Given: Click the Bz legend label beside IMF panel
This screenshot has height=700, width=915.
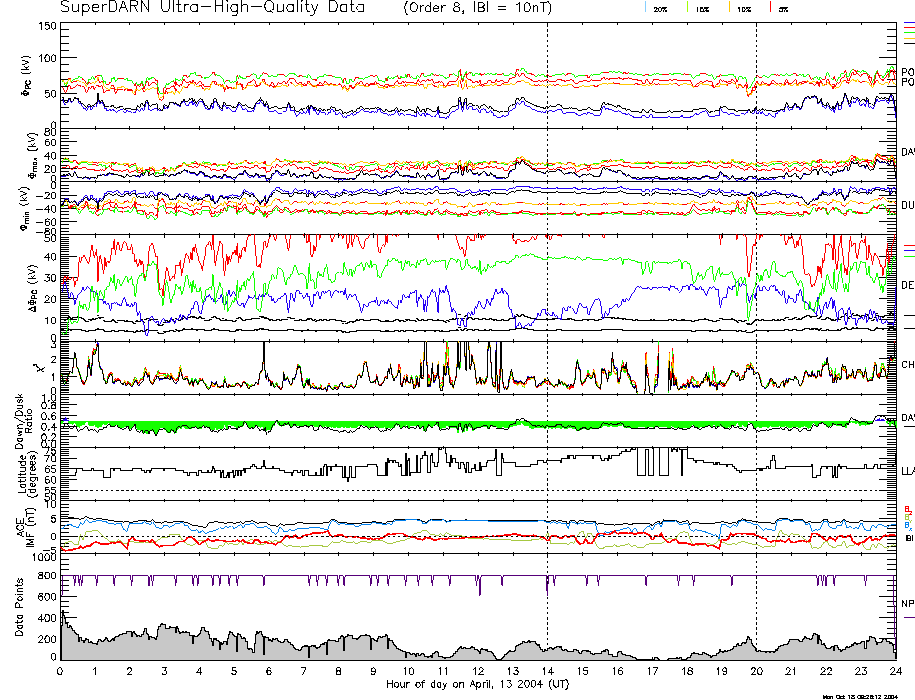Looking at the screenshot, I should click(908, 509).
